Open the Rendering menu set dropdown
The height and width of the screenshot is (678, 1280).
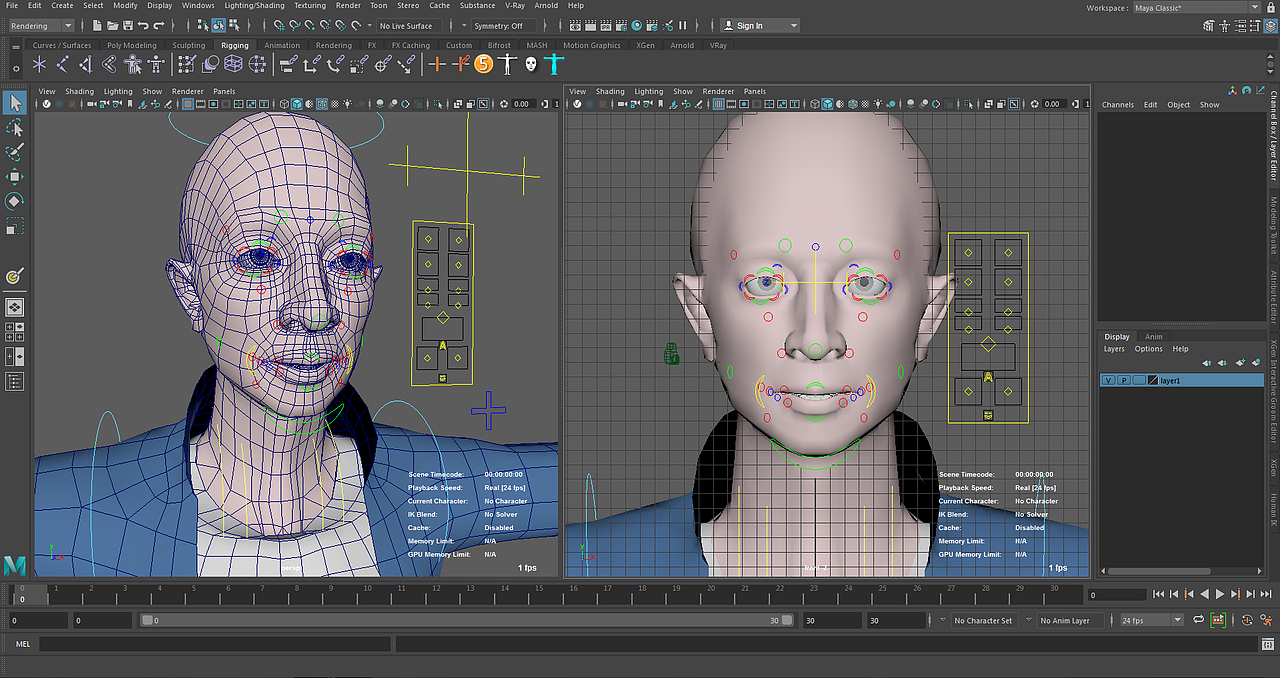(x=41, y=26)
